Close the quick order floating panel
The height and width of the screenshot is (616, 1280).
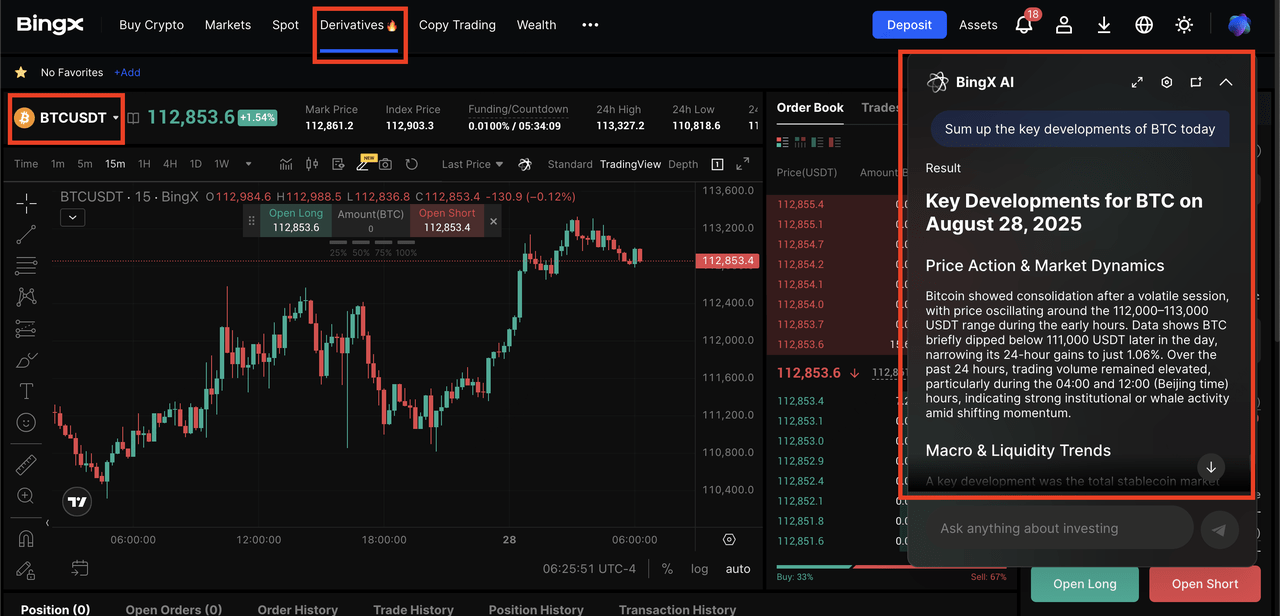pos(494,221)
